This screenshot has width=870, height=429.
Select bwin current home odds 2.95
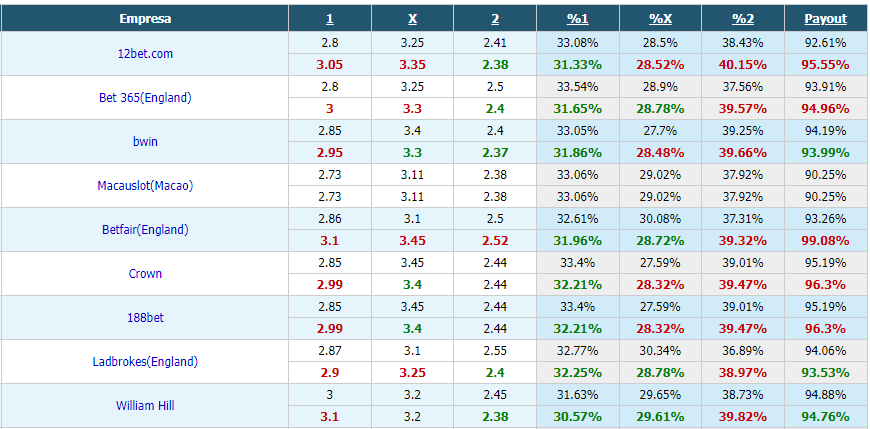[x=330, y=153]
